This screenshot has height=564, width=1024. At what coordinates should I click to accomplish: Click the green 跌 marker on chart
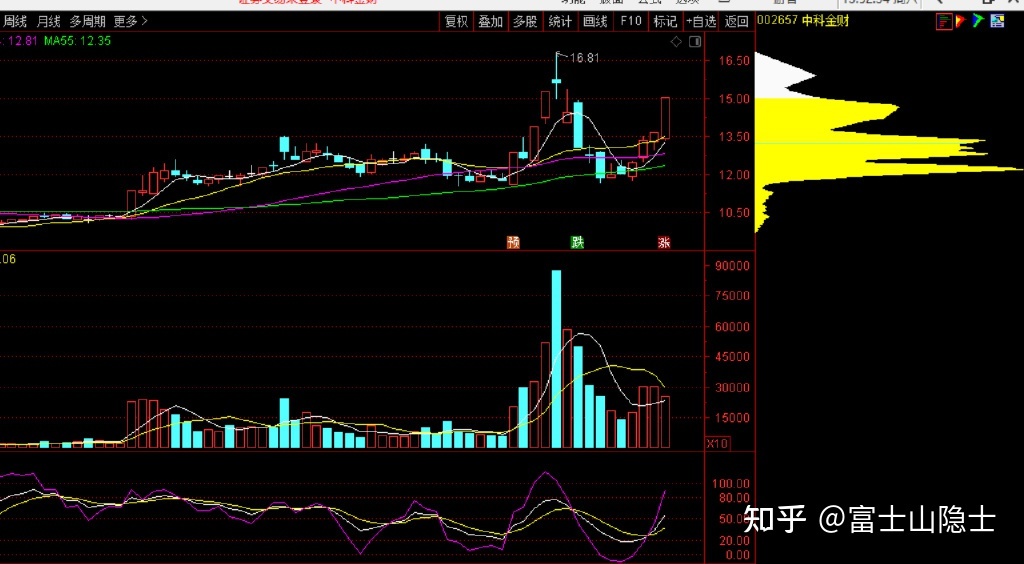[x=577, y=242]
